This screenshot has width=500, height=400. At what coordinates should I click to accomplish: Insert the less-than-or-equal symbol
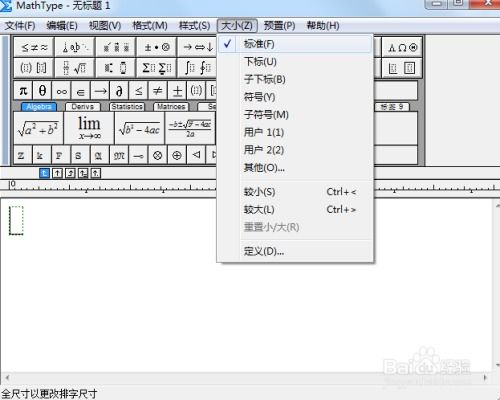[139, 90]
